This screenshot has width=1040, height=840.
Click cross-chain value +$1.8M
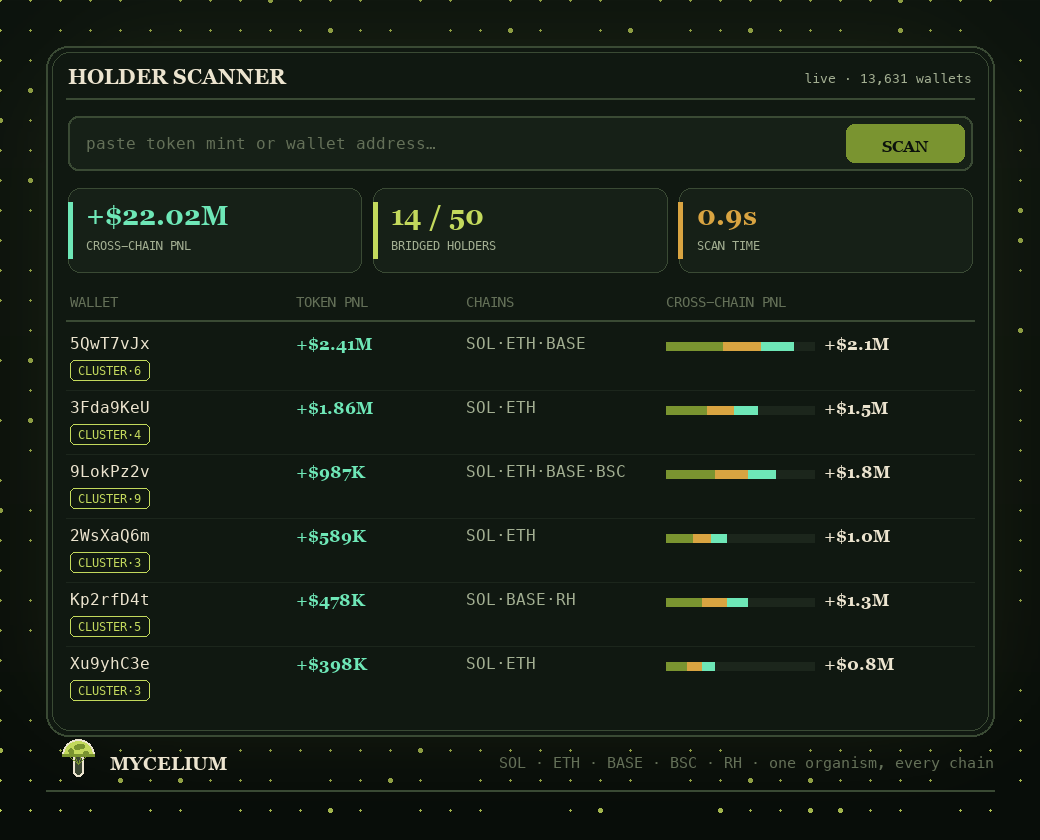[x=857, y=472]
